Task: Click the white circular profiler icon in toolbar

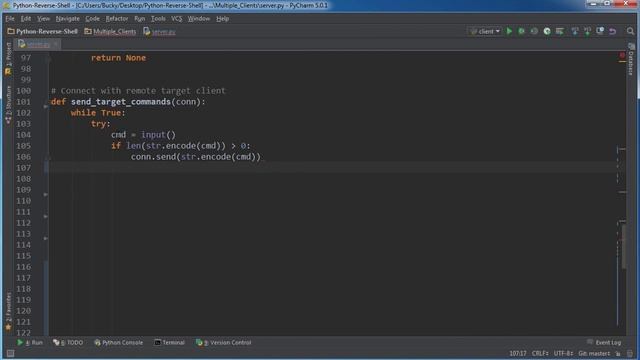Action: 547,31
